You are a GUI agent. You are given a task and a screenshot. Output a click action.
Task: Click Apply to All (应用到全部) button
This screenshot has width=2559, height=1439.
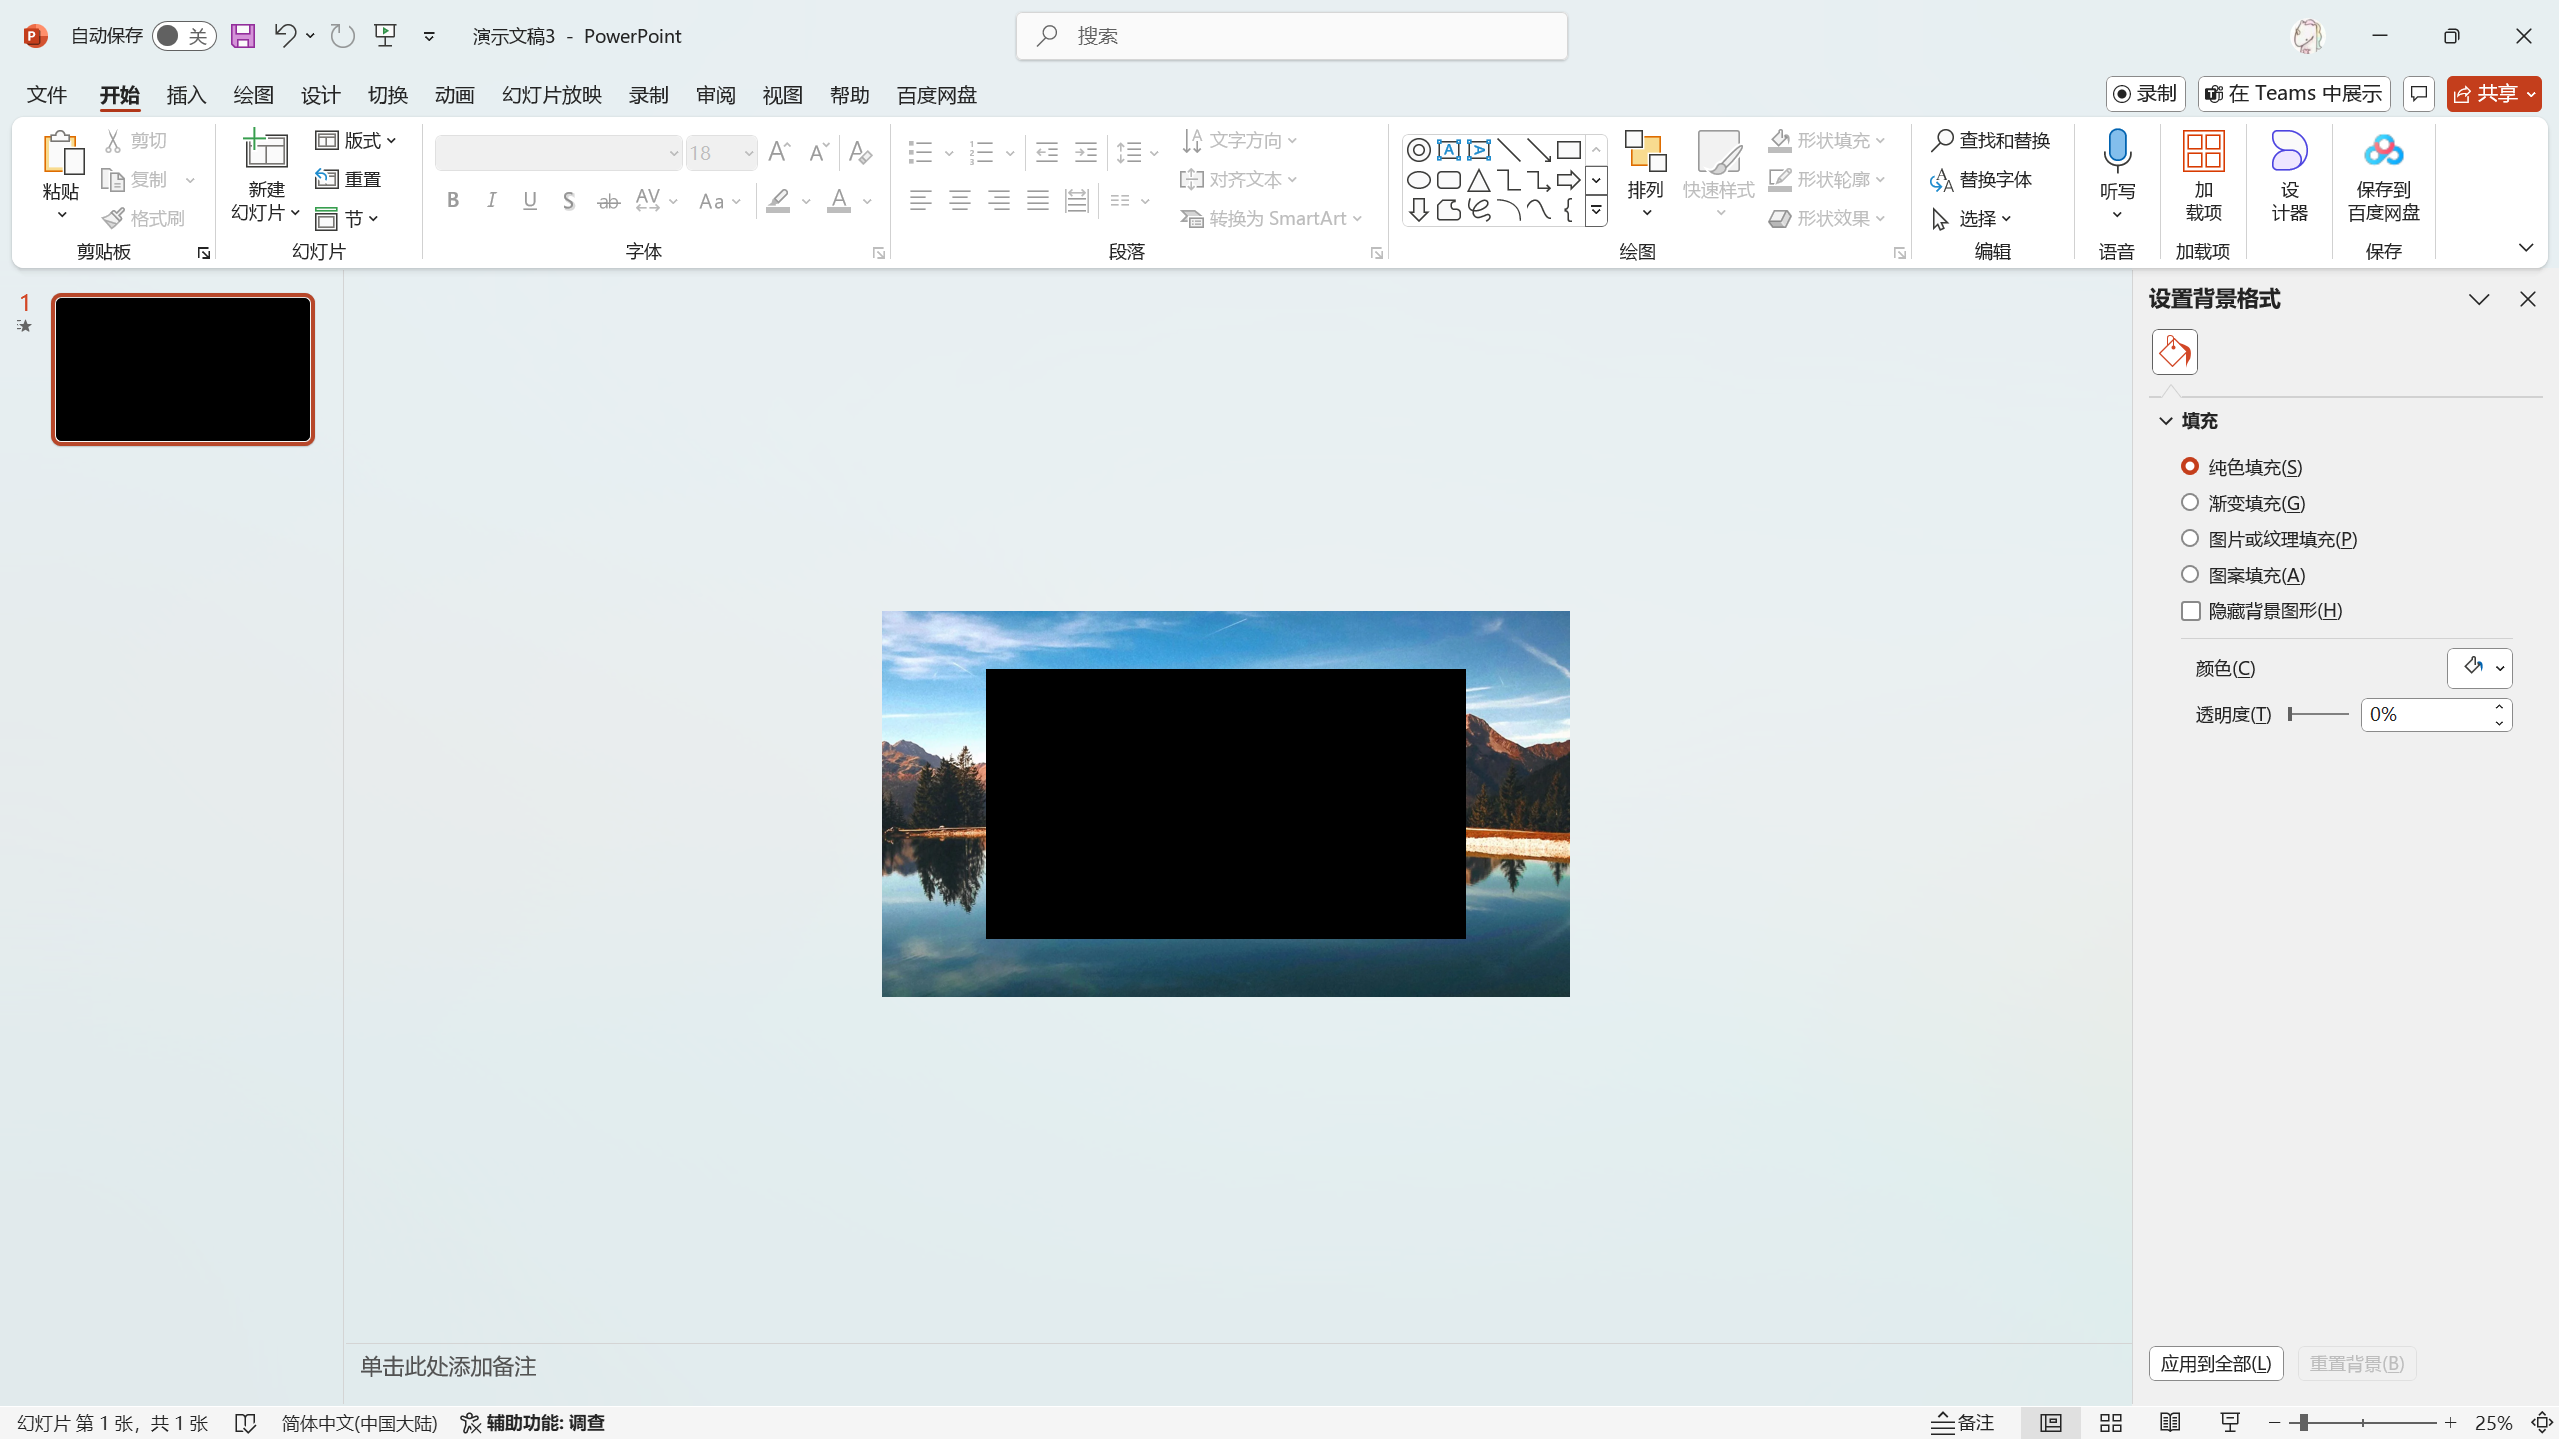coord(2216,1363)
